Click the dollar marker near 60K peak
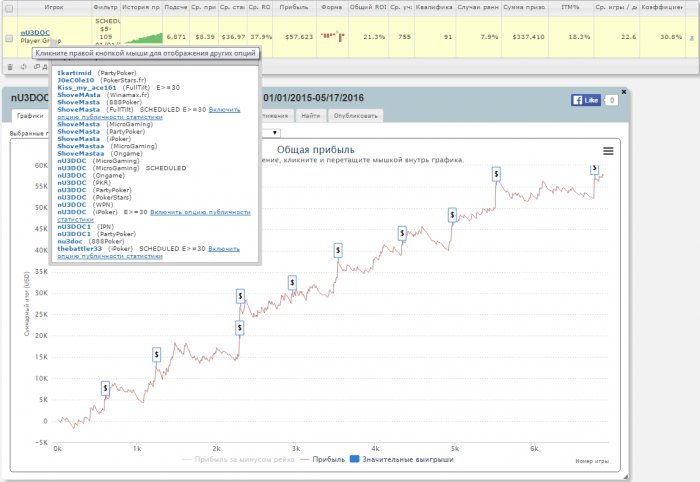700x482 pixels. tap(597, 170)
